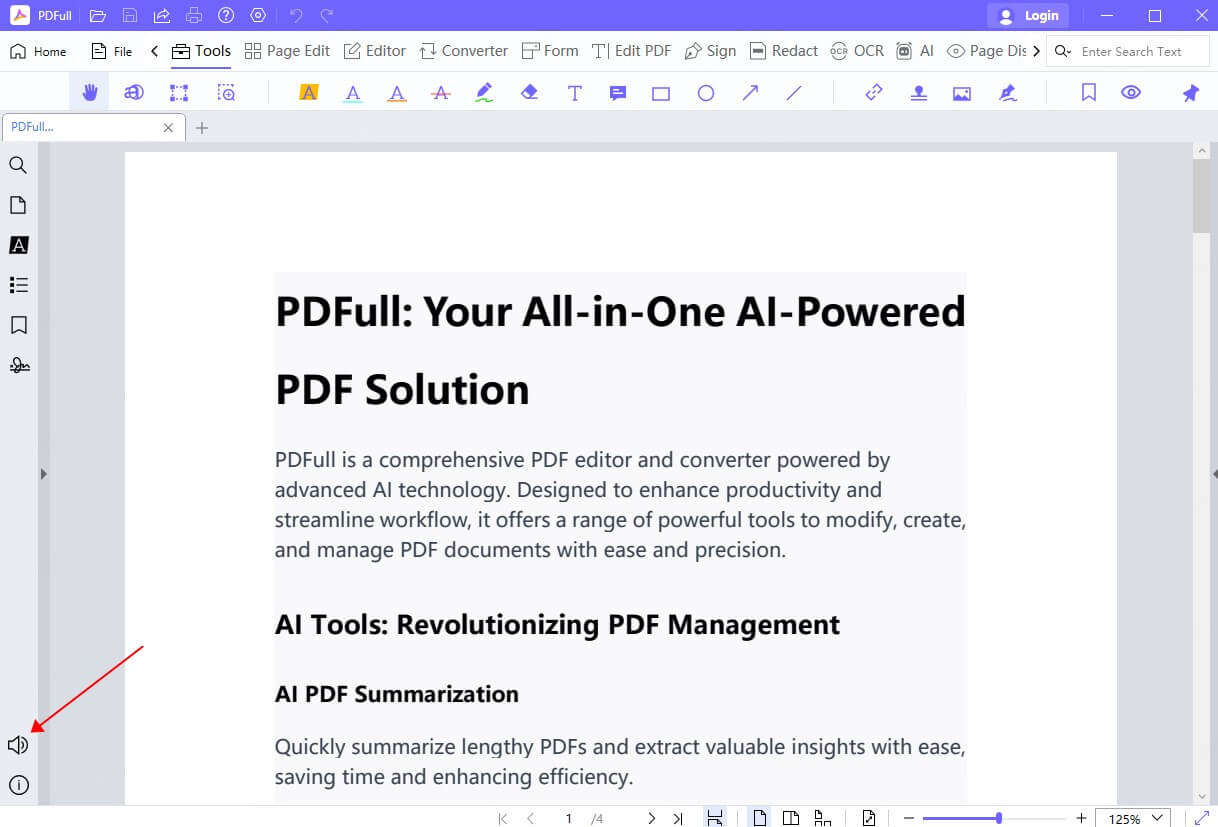Open the 125% zoom level dropdown
Screen dimensions: 1218x827
(1133, 818)
